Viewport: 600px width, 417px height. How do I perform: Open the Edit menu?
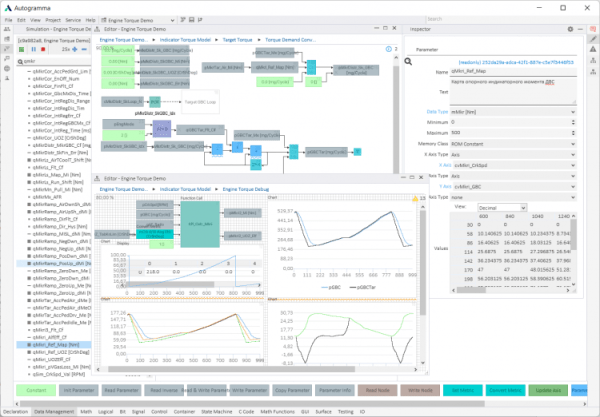21,20
